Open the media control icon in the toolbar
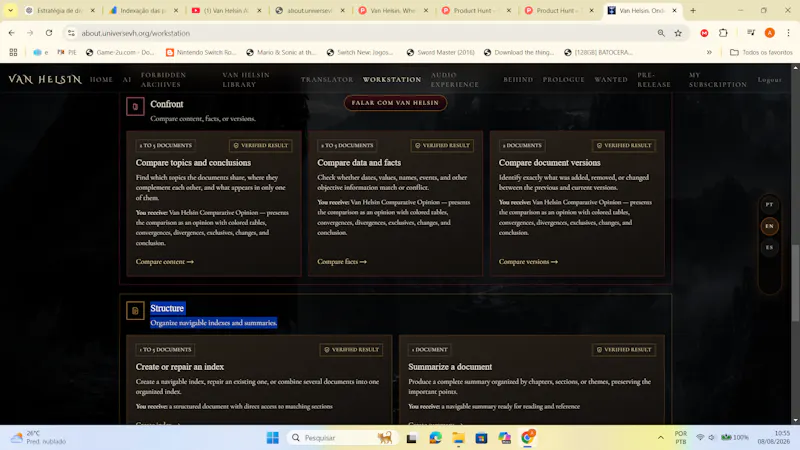 tap(751, 33)
